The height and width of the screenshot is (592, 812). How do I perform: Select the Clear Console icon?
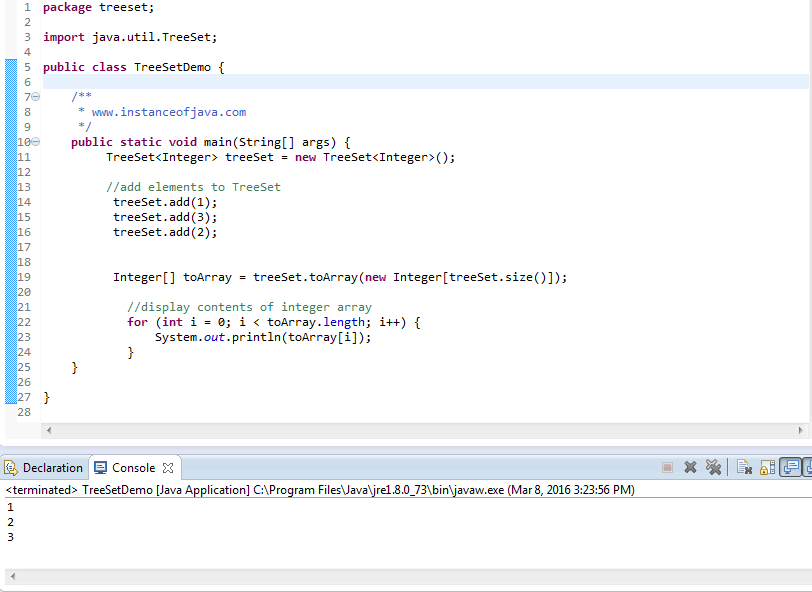pyautogui.click(x=743, y=467)
